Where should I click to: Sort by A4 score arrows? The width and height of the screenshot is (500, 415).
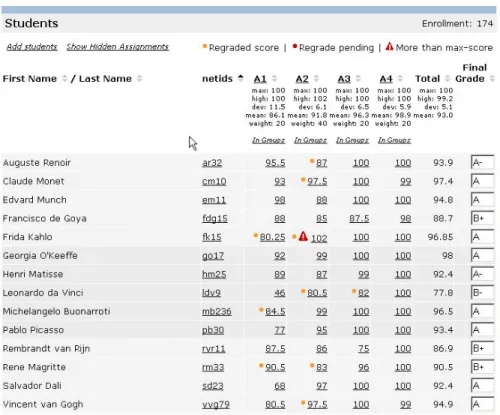400,79
